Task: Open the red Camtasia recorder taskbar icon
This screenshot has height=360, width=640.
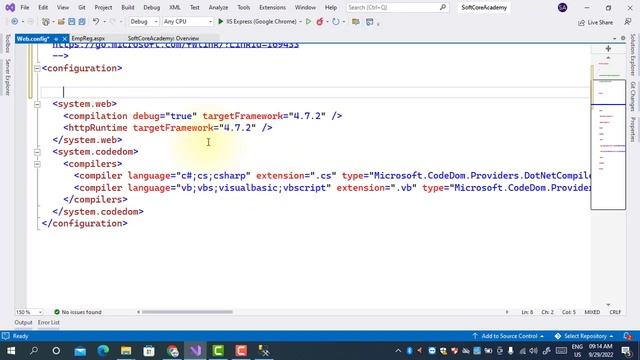Action: pyautogui.click(x=241, y=351)
